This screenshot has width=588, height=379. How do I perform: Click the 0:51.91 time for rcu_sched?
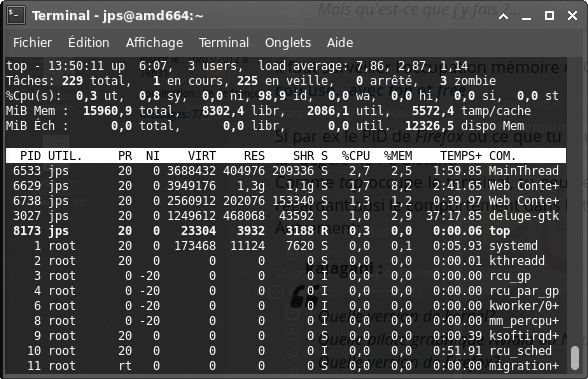coord(458,351)
